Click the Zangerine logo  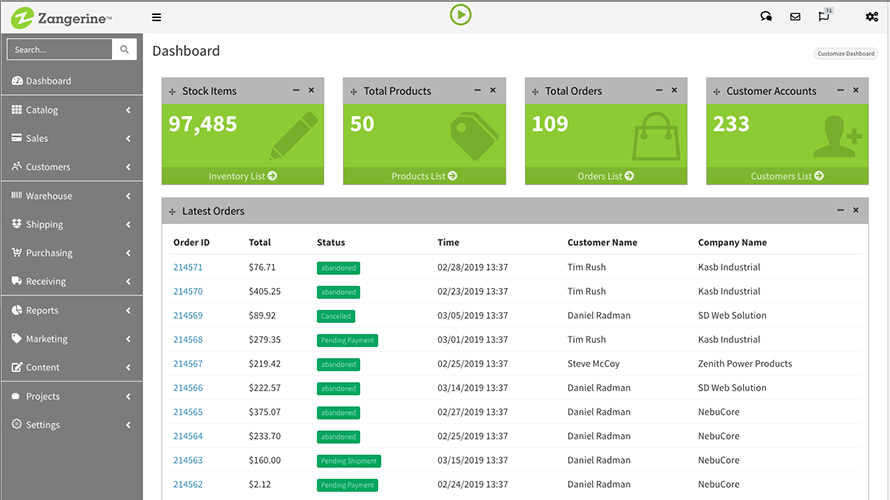click(60, 17)
